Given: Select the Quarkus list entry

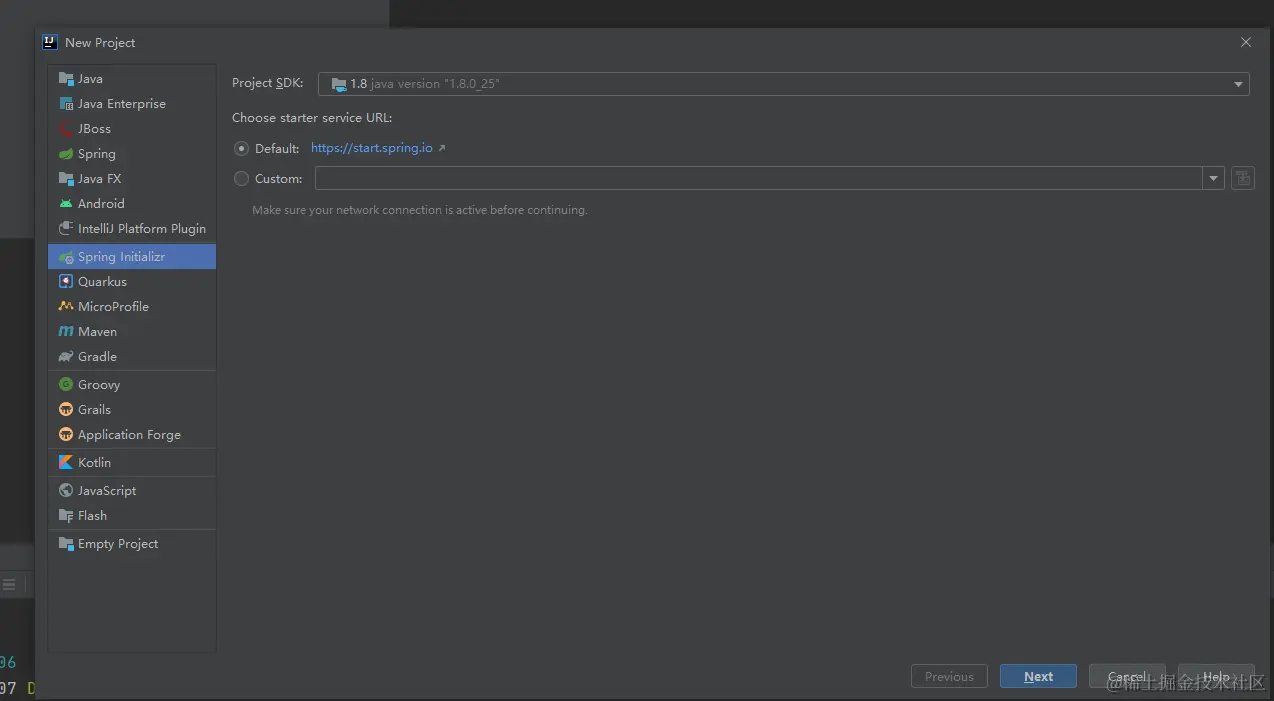Looking at the screenshot, I should pyautogui.click(x=132, y=282).
